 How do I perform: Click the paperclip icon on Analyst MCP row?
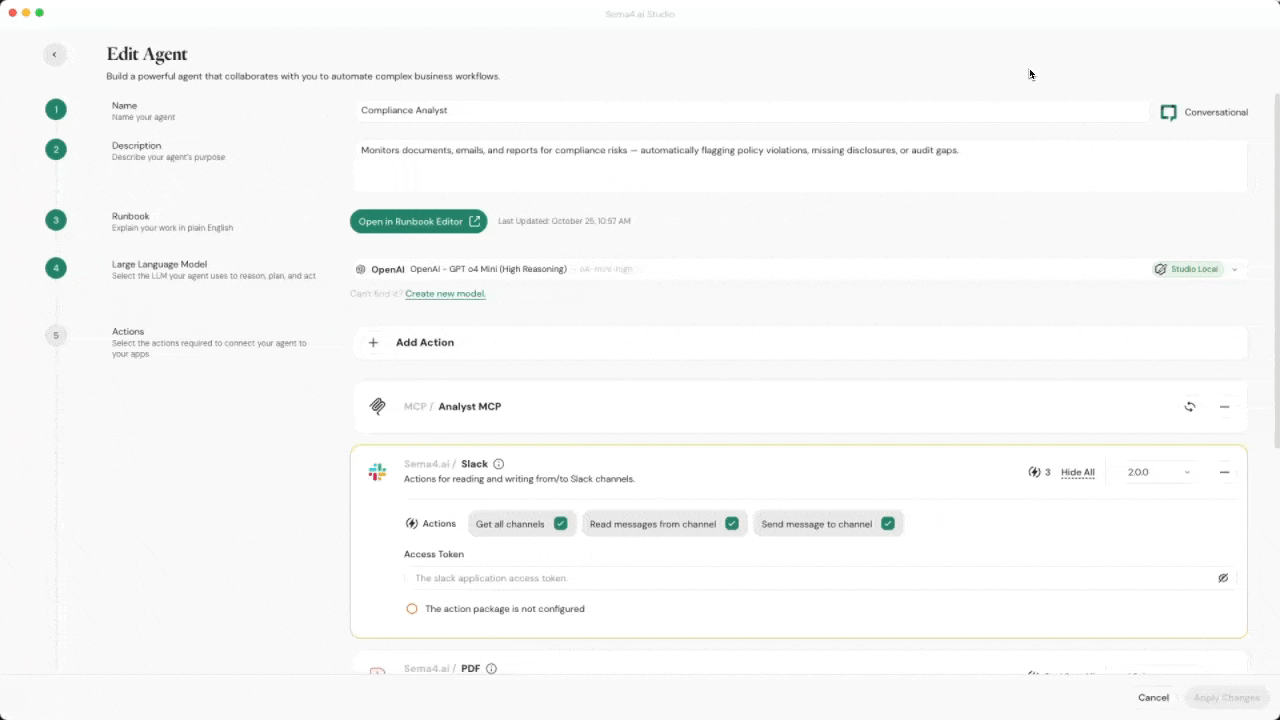tap(377, 406)
